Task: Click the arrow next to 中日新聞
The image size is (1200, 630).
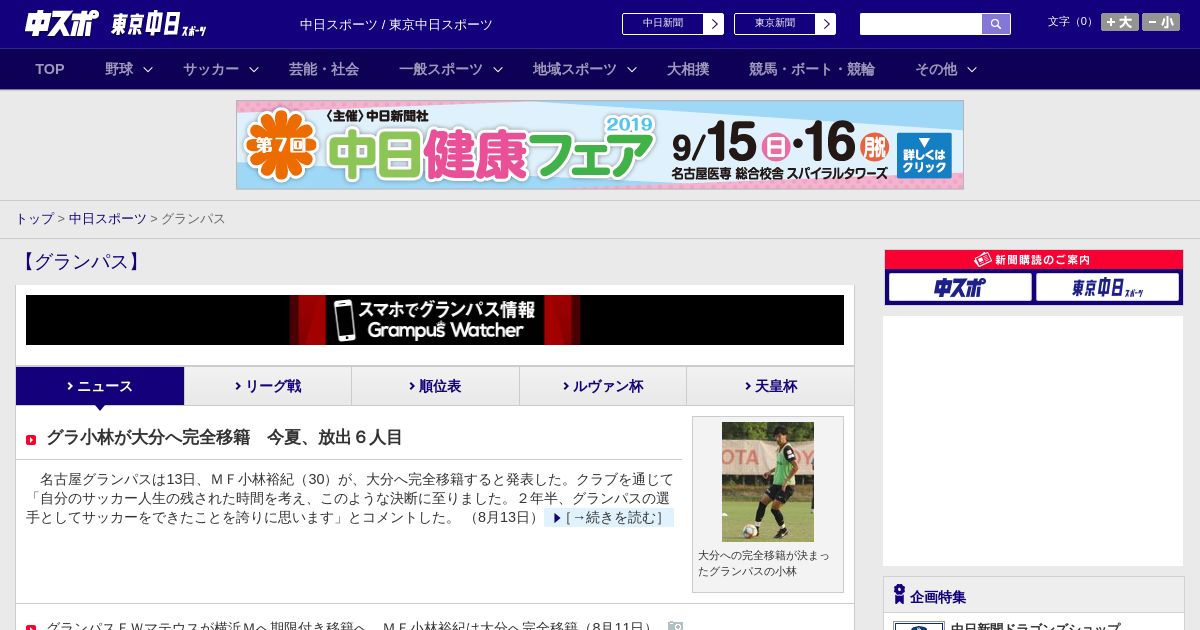Action: point(713,24)
